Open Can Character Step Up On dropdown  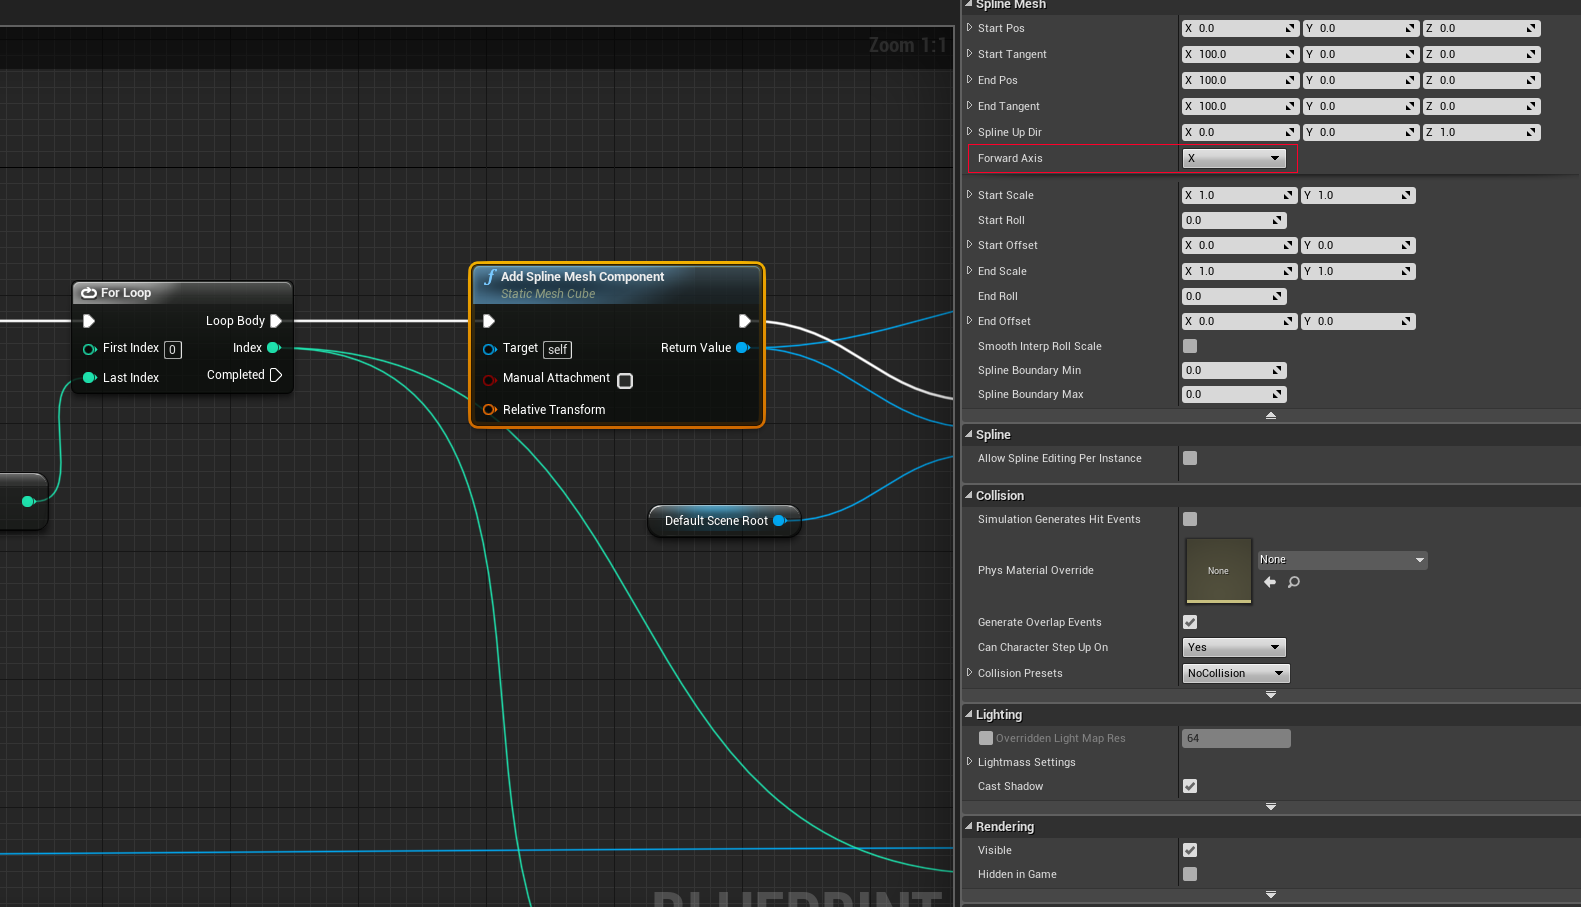(1234, 647)
